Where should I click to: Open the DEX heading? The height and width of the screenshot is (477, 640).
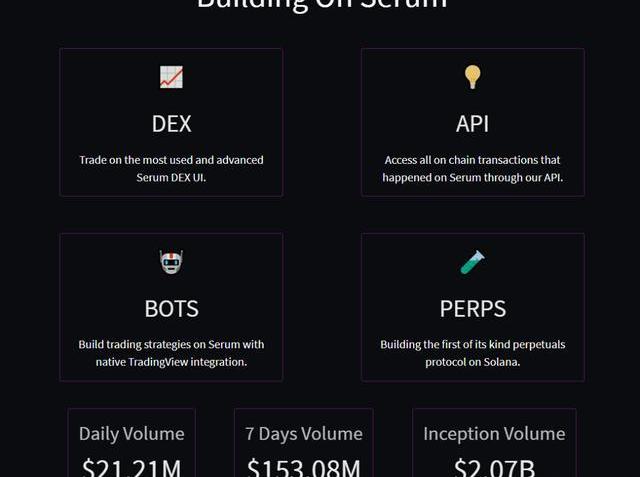point(171,124)
